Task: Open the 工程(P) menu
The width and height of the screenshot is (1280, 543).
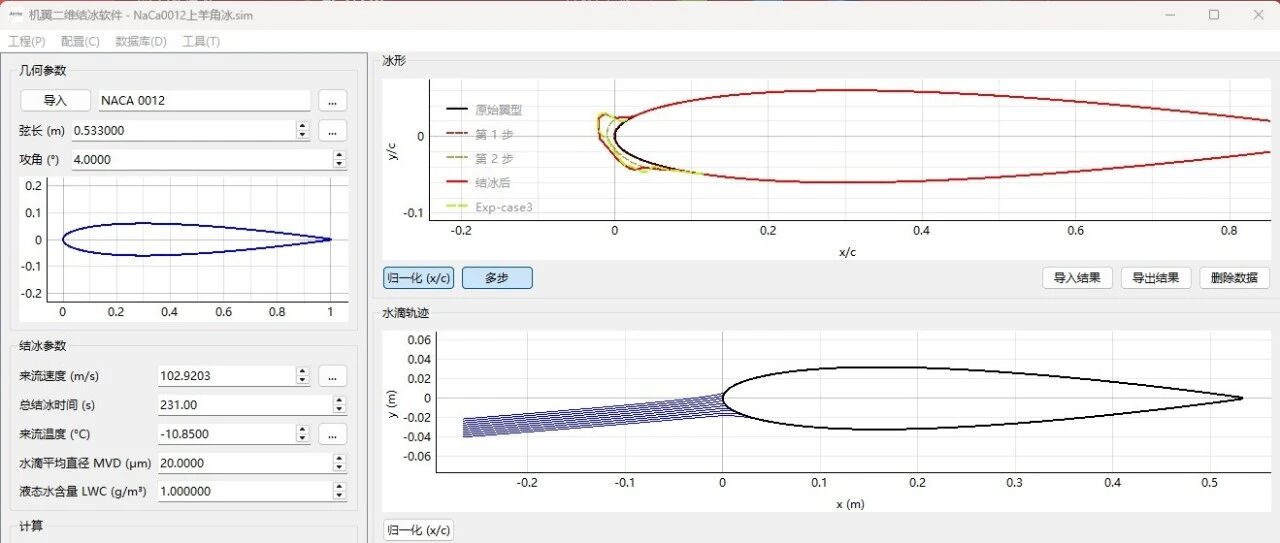Action: tap(27, 42)
